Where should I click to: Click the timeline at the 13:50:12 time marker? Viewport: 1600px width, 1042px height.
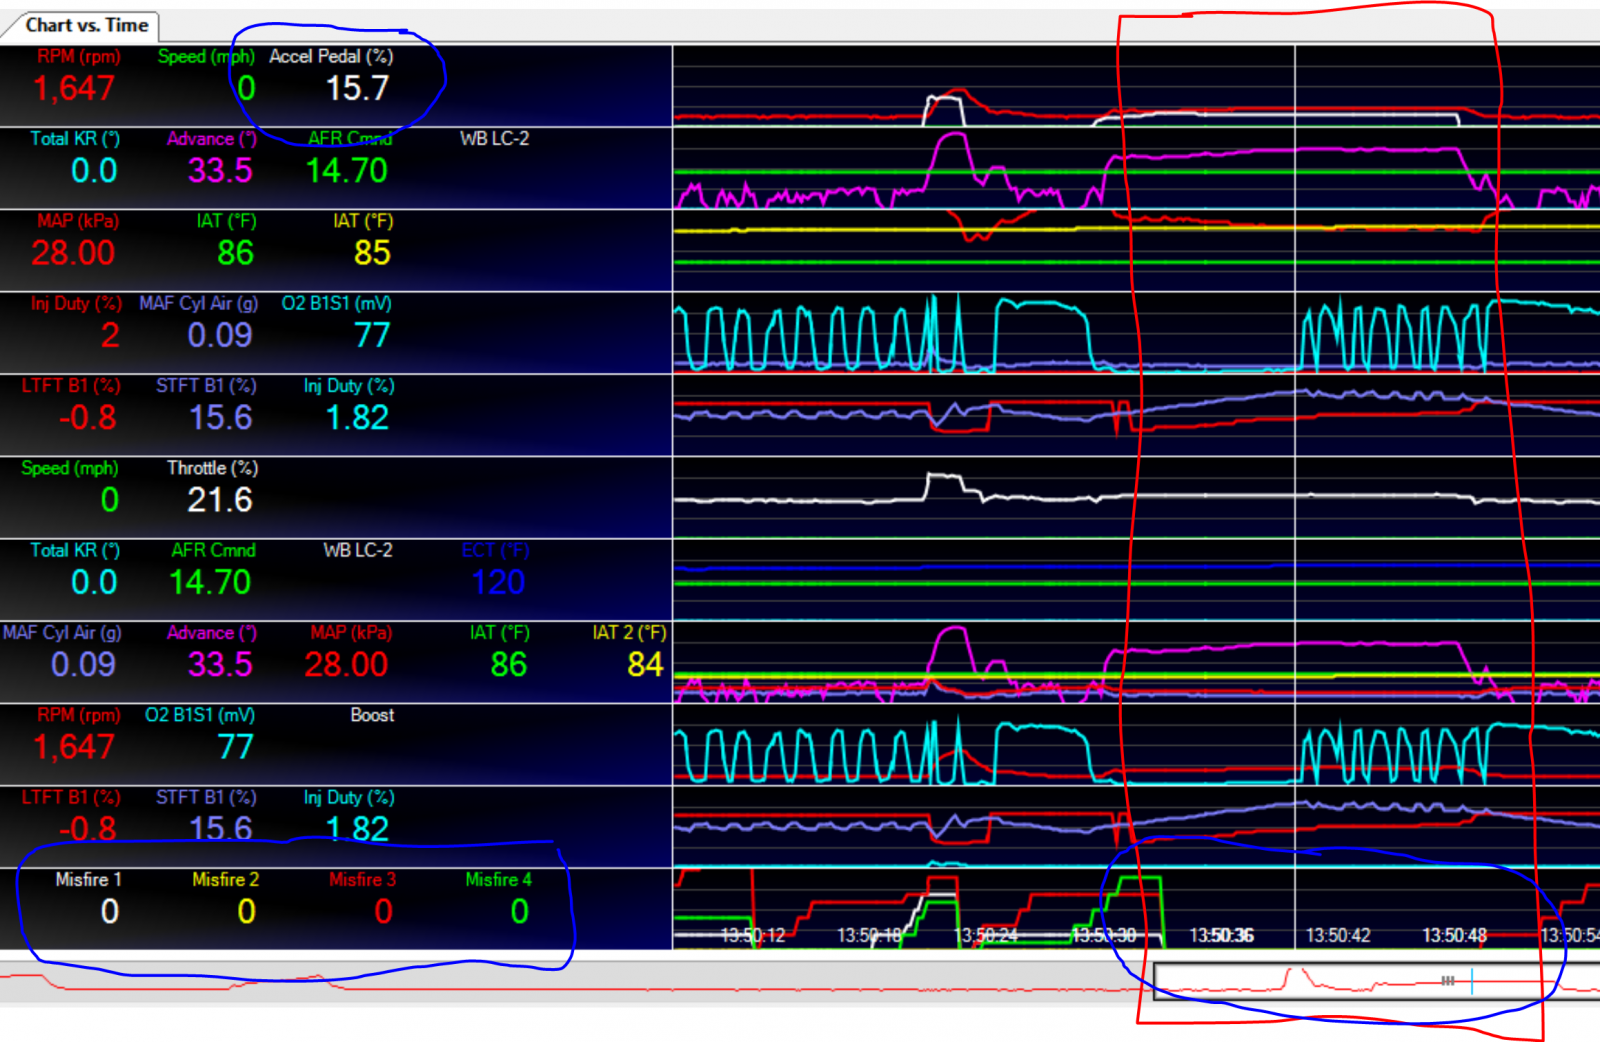pyautogui.click(x=753, y=935)
